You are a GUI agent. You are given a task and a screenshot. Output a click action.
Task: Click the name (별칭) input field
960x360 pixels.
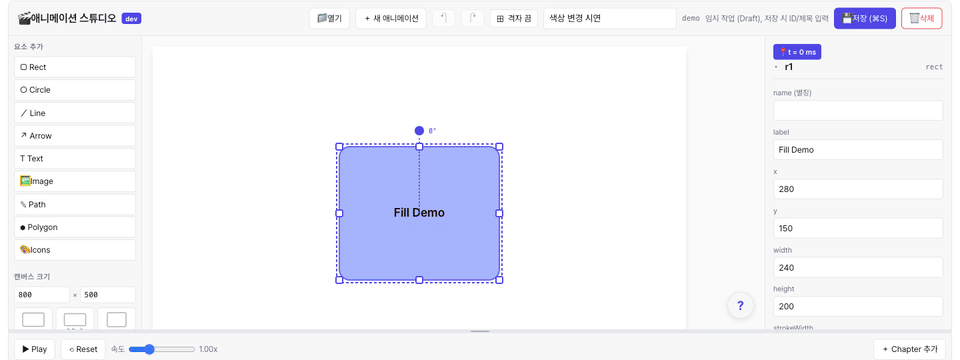858,111
